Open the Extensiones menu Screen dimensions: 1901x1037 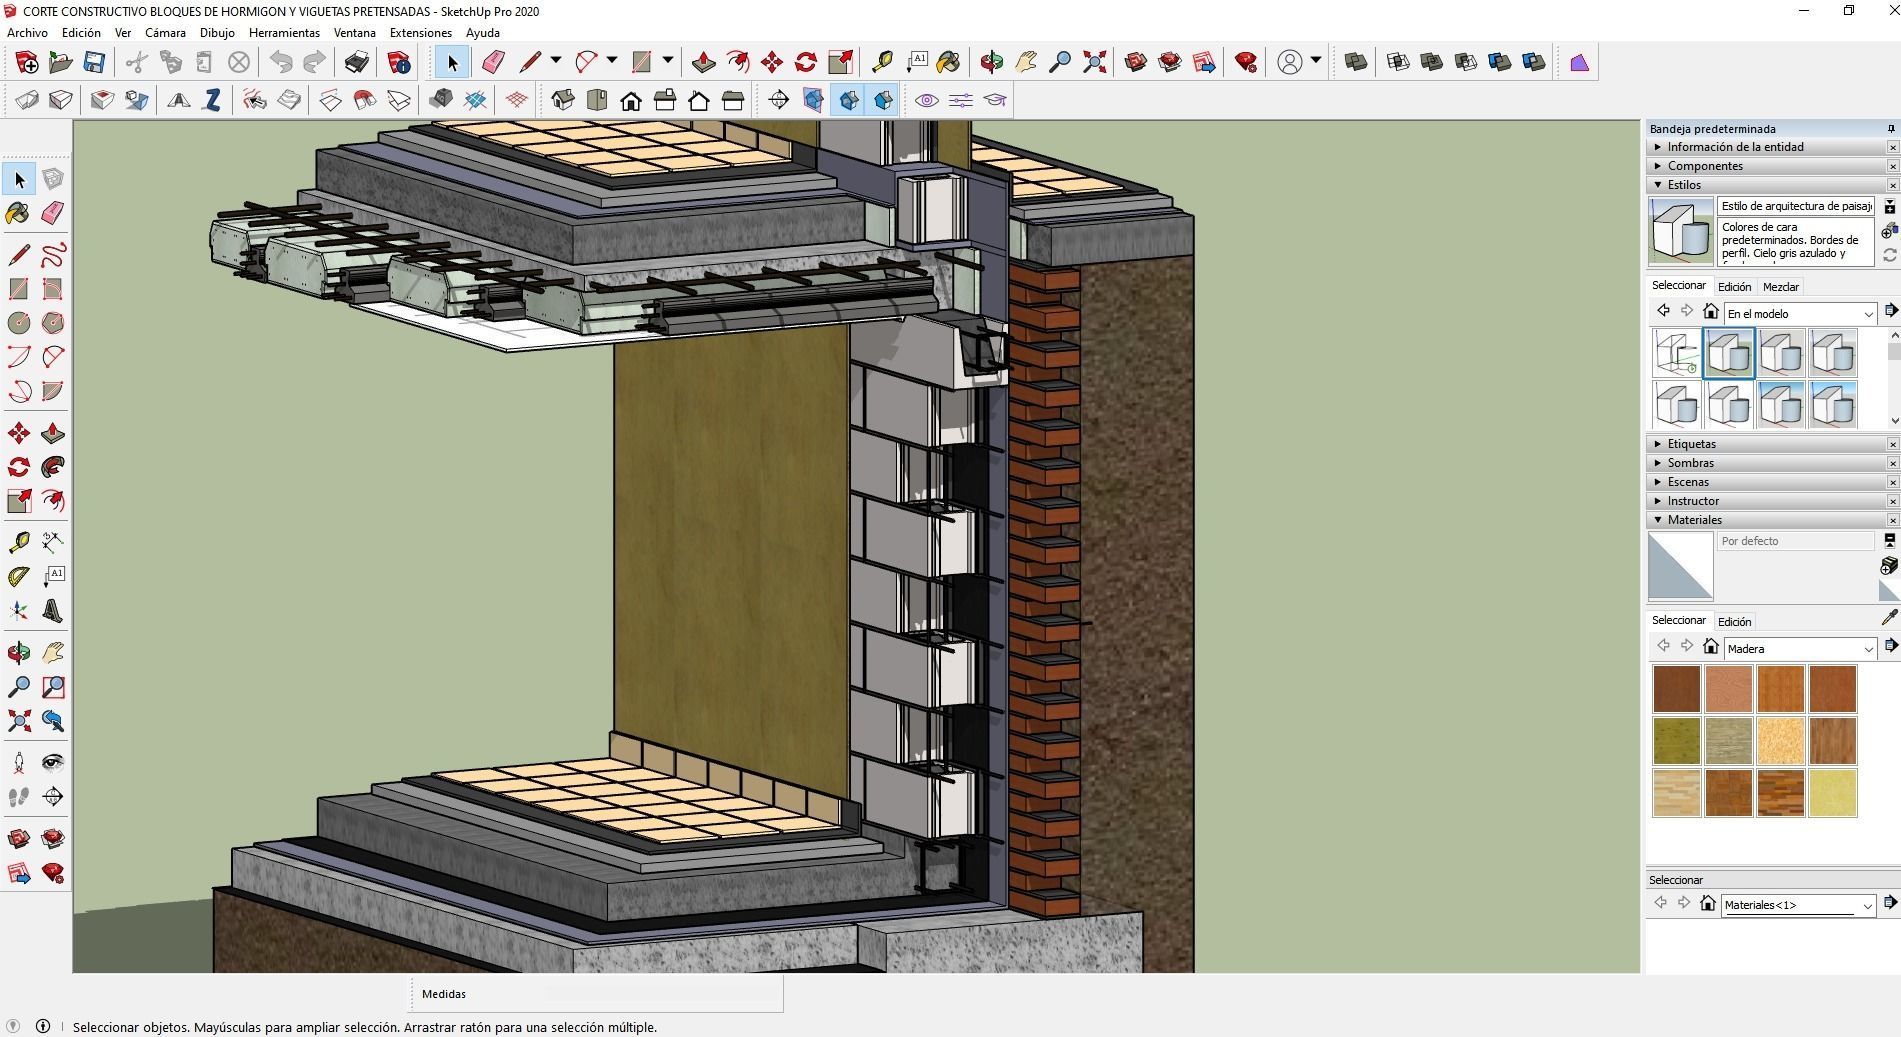[420, 33]
